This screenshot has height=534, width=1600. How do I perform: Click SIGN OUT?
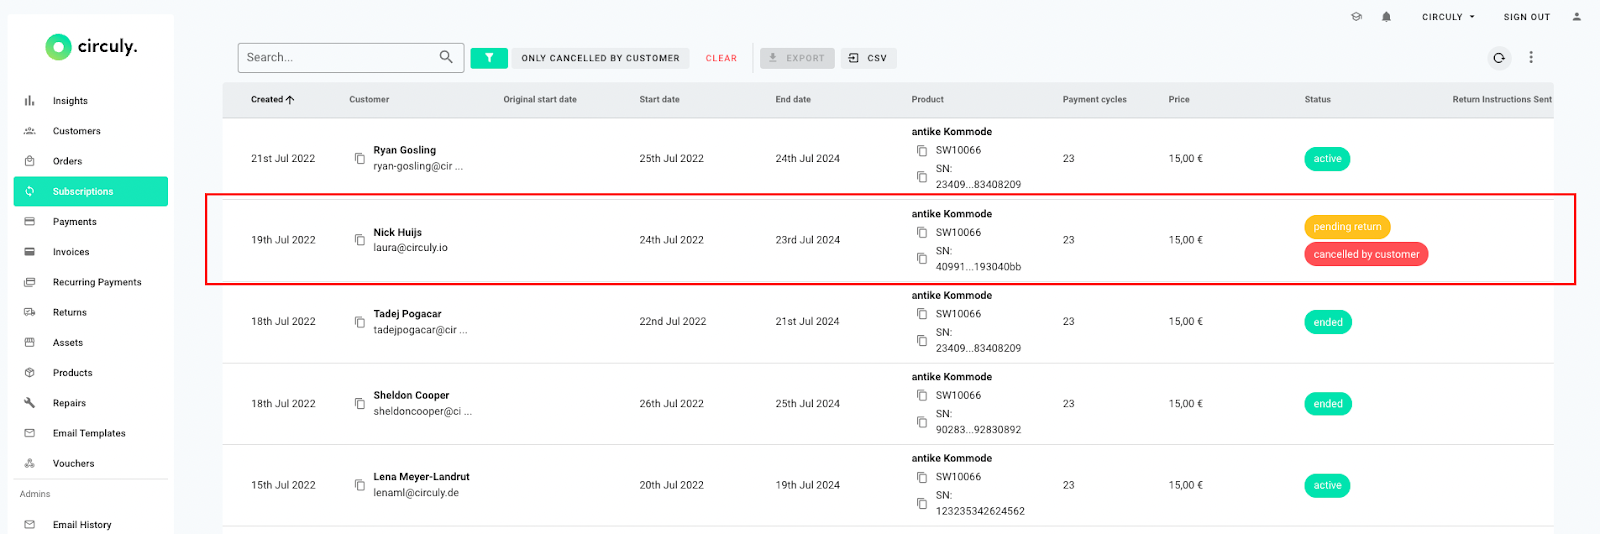[x=1526, y=17]
